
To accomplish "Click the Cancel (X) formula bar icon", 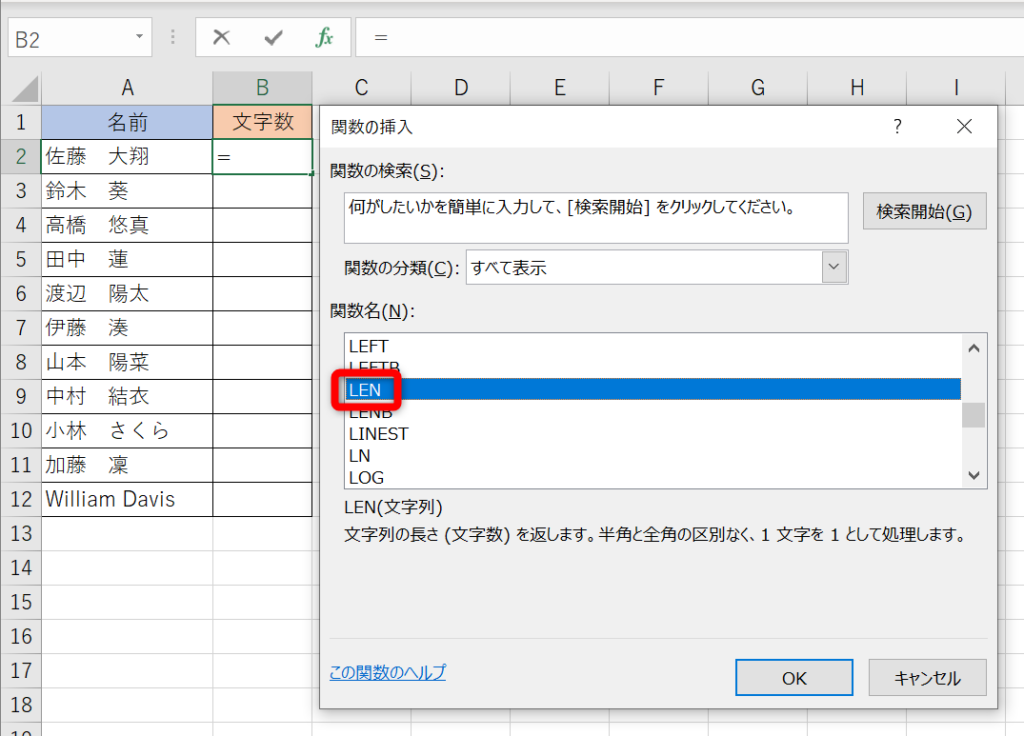I will (222, 38).
